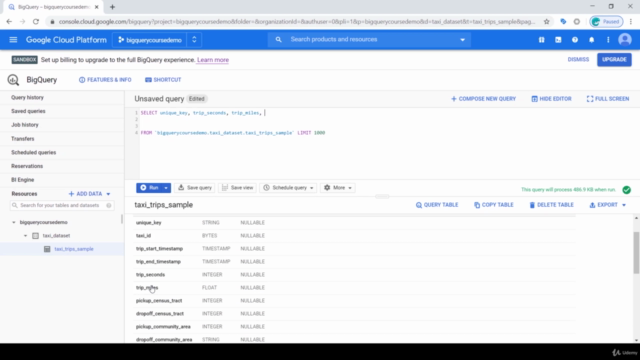Click Query Table button
The image size is (640, 360).
pyautogui.click(x=437, y=205)
